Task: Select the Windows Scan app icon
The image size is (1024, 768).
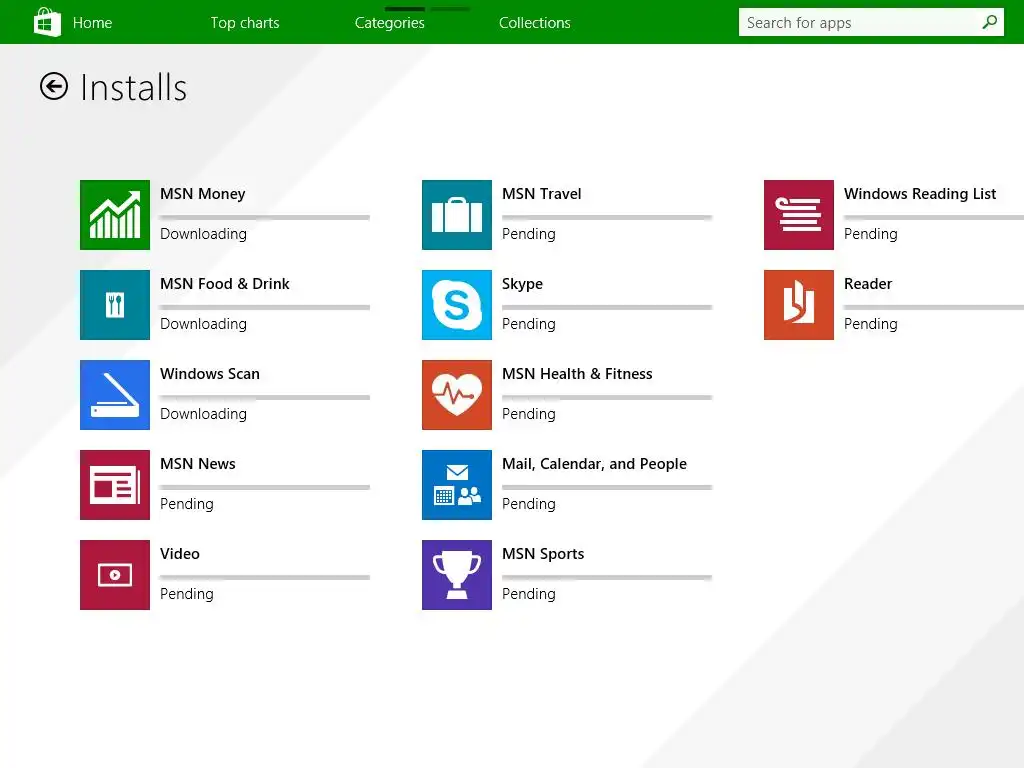Action: point(115,395)
